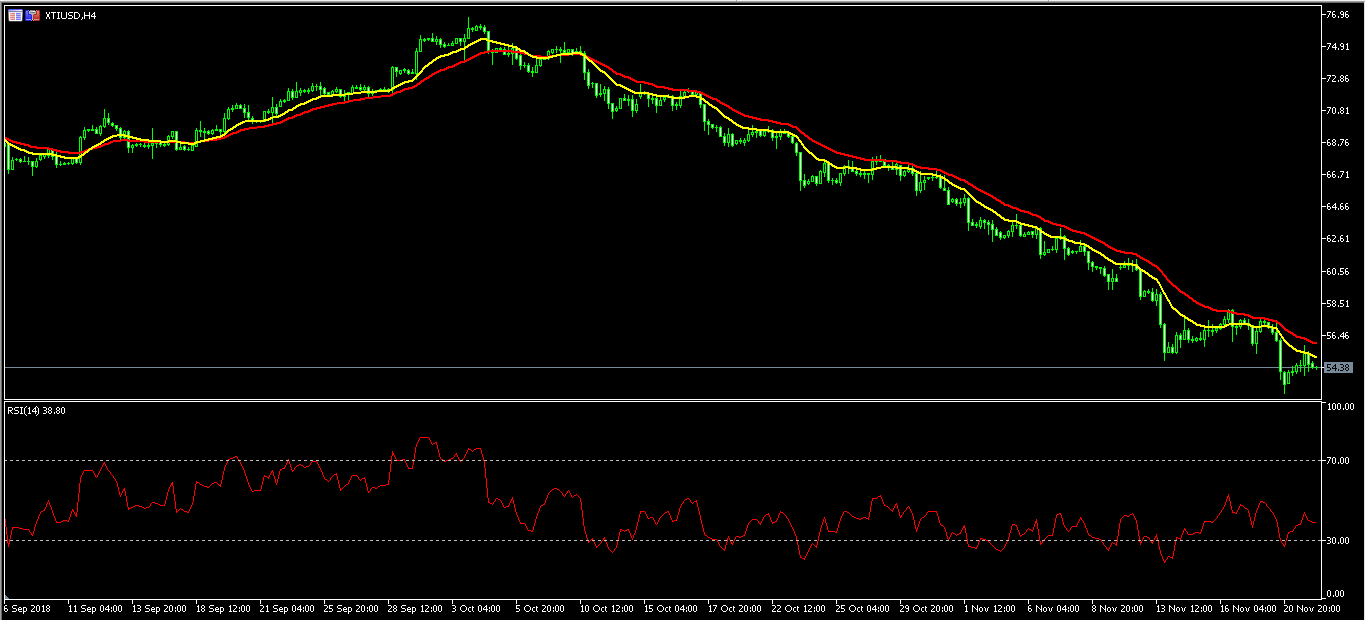Click the RSI 70.00 level label
The width and height of the screenshot is (1366, 620).
click(1337, 460)
